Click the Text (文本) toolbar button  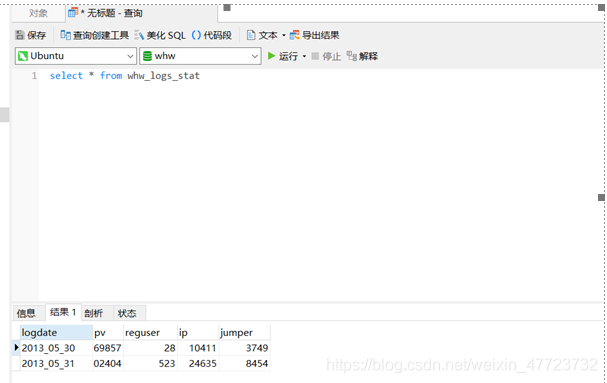tap(262, 35)
